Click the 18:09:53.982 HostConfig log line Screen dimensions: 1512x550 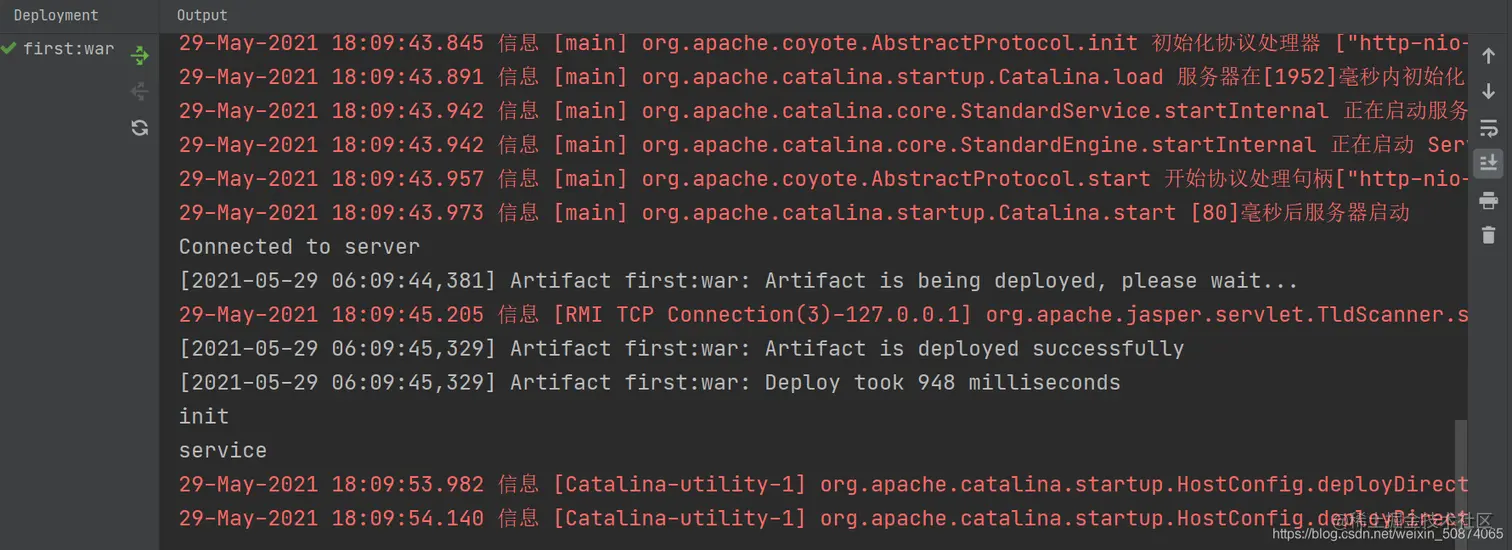pos(823,484)
